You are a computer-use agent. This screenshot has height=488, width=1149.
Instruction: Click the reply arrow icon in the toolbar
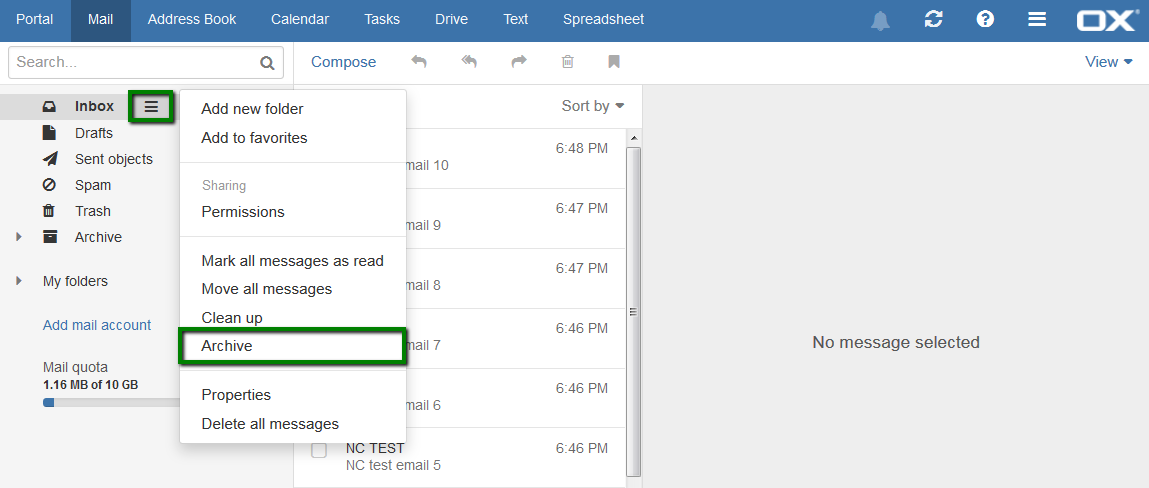(x=418, y=62)
